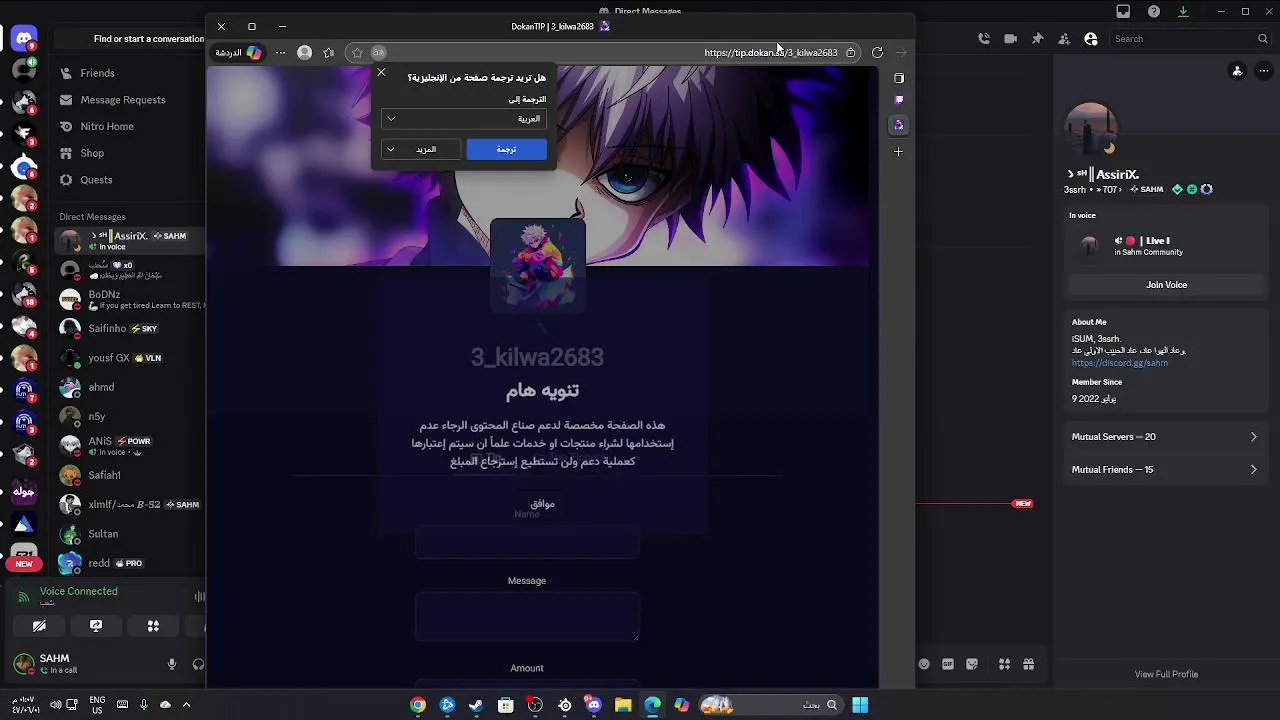Open the Discord Shop
Viewport: 1280px width, 720px height.
pos(128,153)
